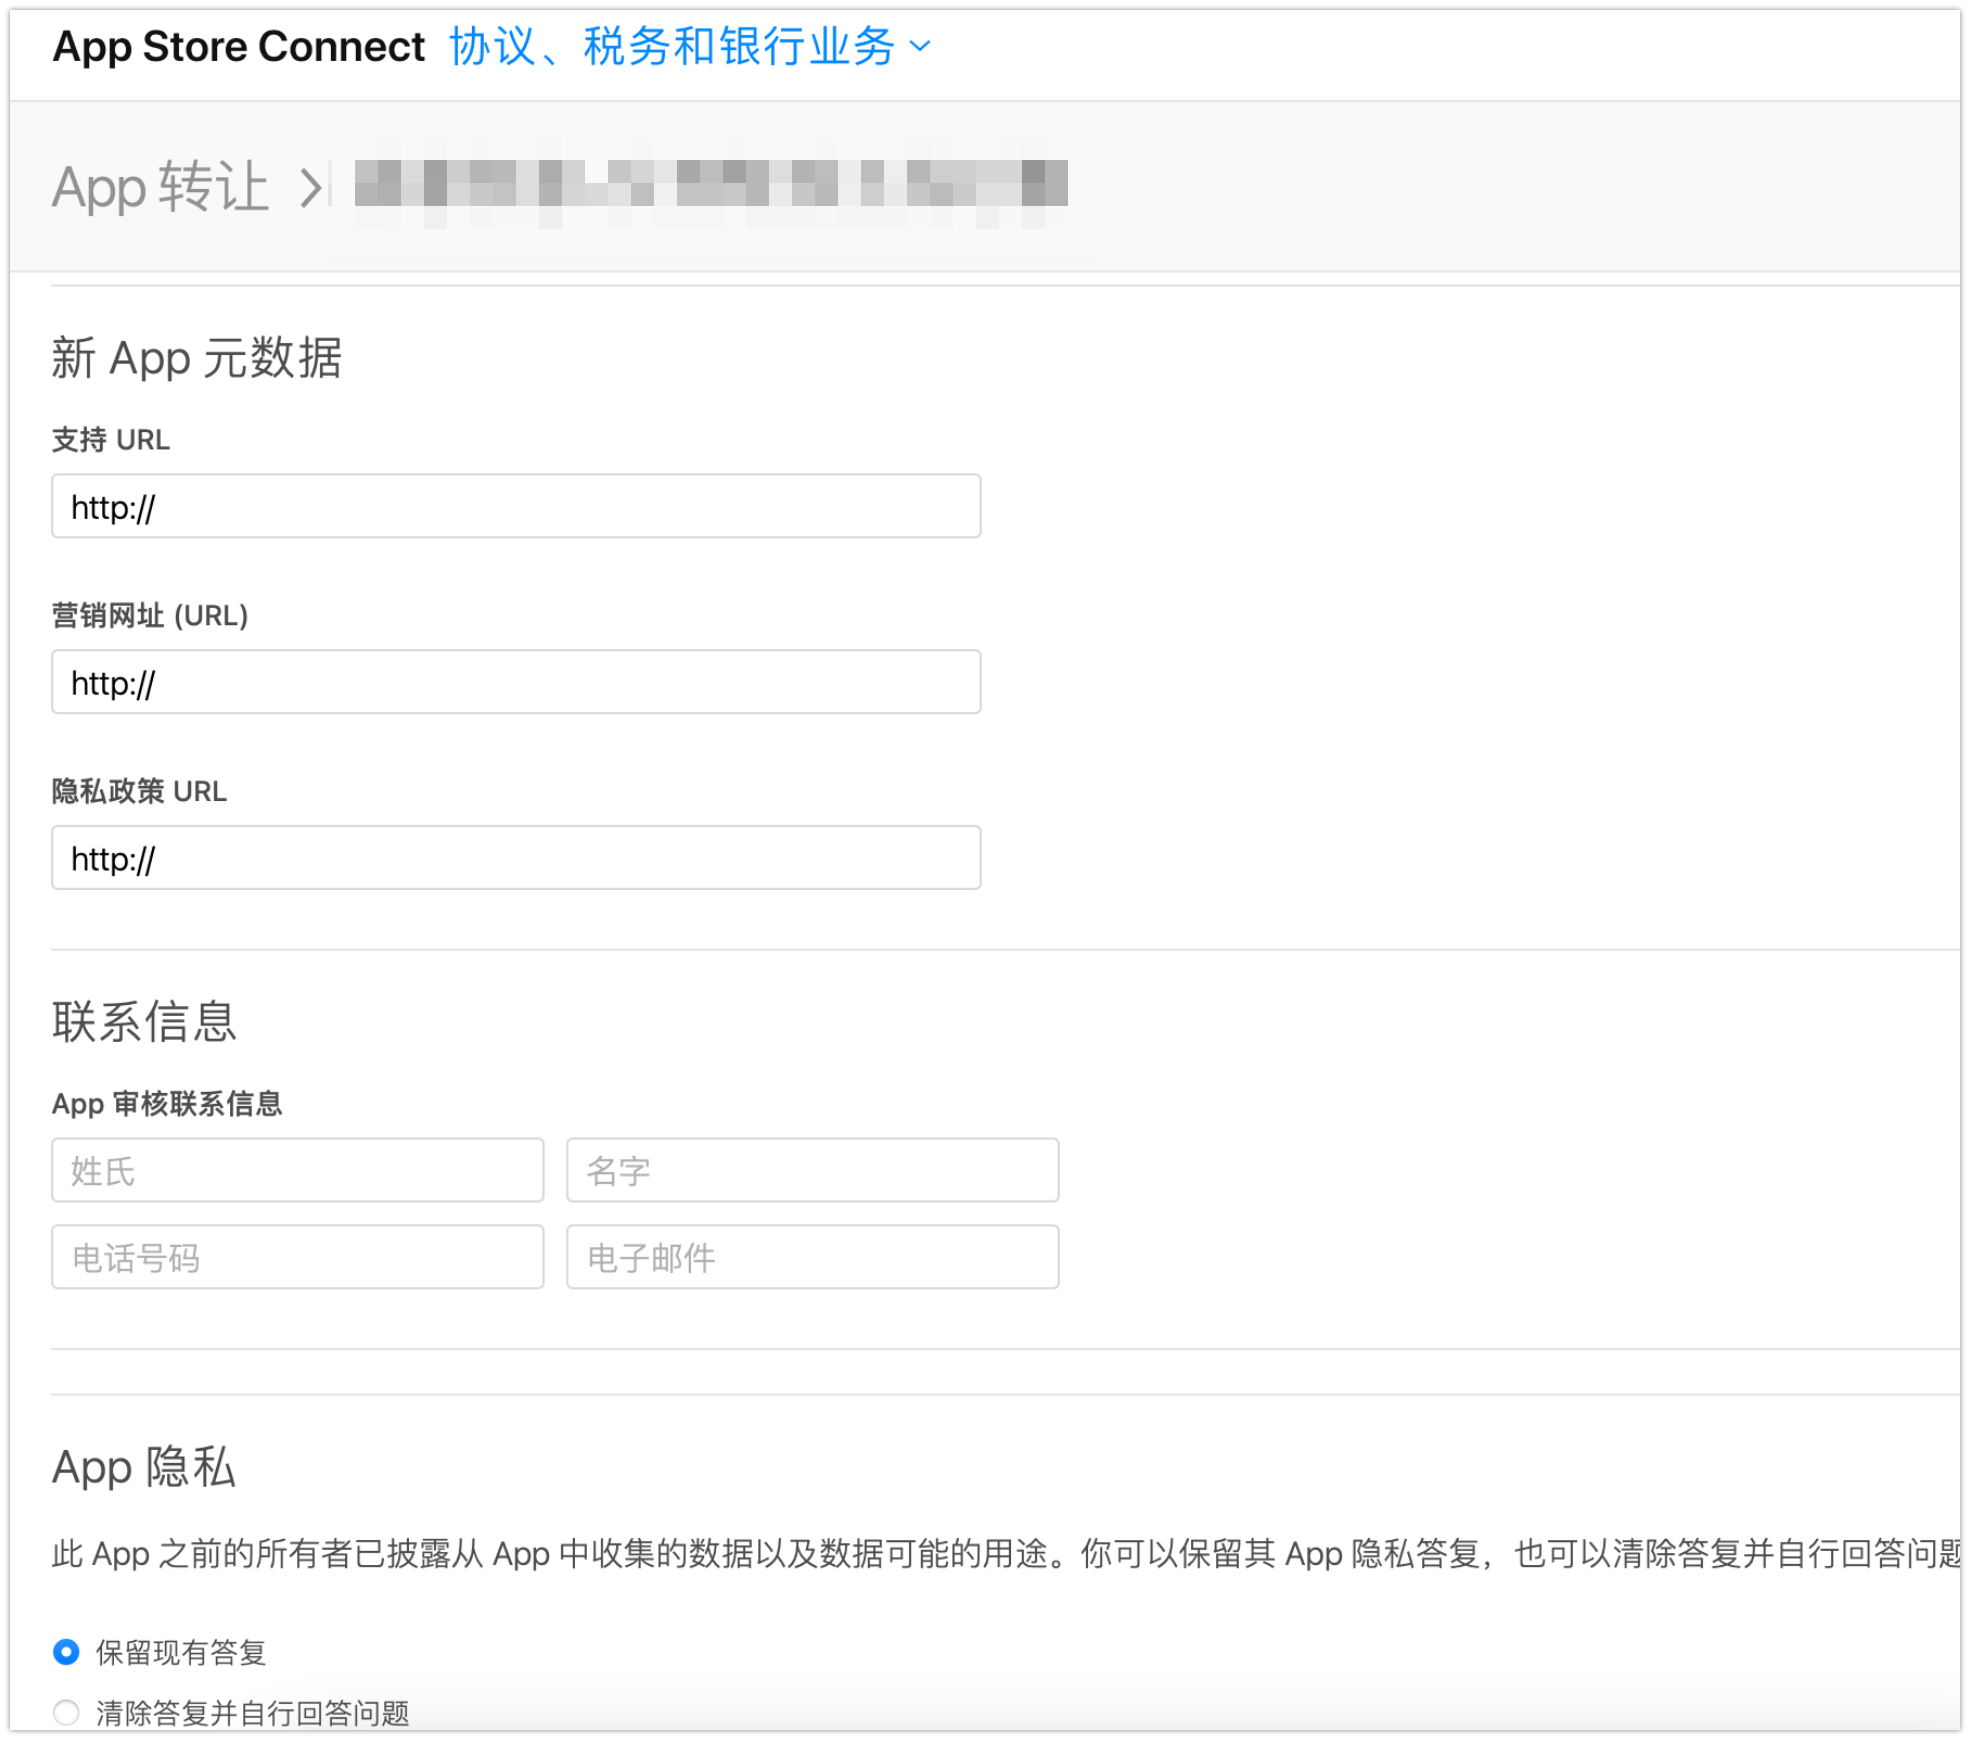Select the 保留现有答复 radio button

(66, 1652)
